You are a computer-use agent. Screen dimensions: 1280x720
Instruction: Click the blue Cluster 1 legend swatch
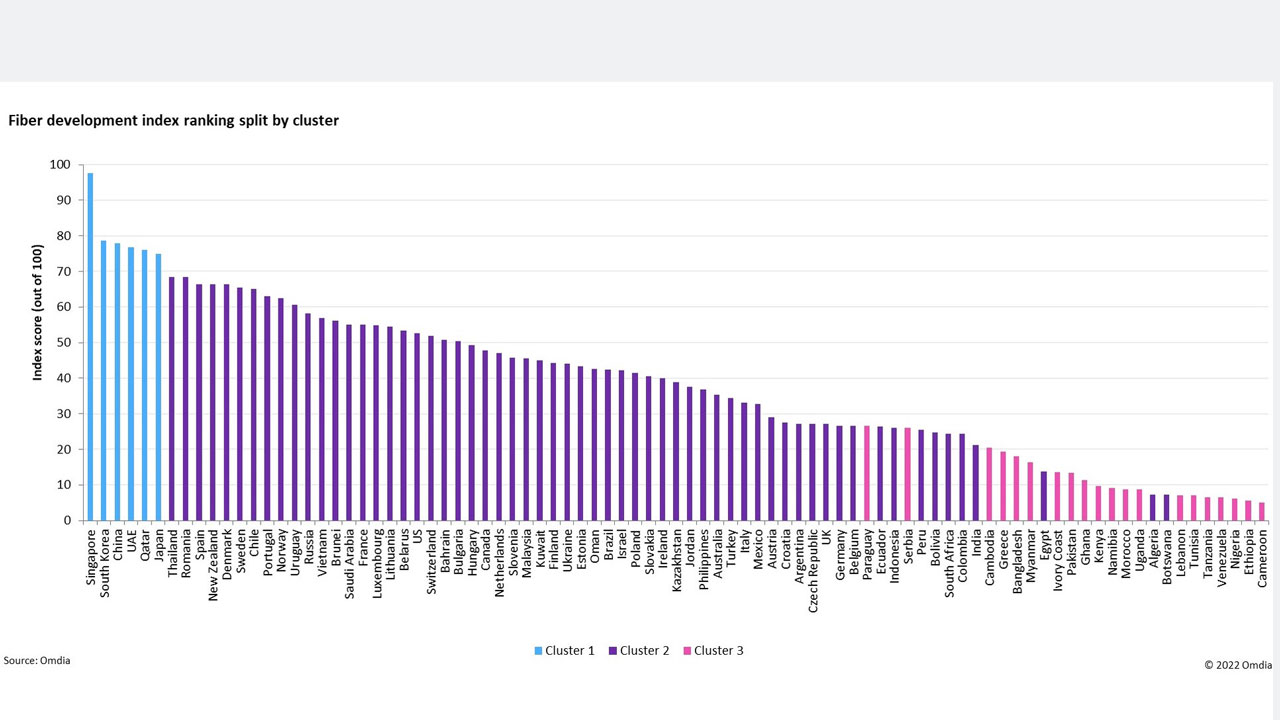pos(538,651)
